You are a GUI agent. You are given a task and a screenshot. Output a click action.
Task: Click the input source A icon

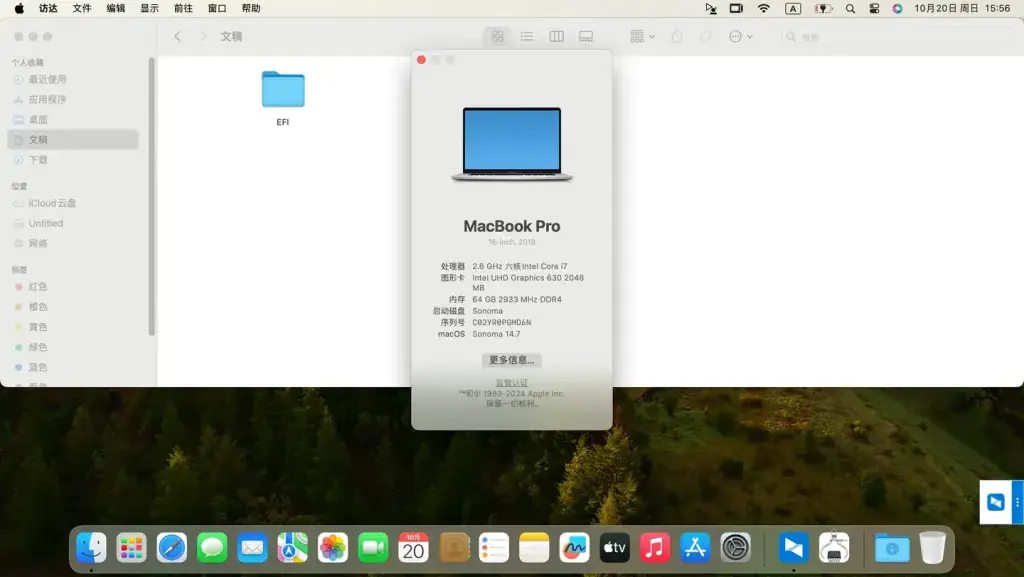(793, 8)
